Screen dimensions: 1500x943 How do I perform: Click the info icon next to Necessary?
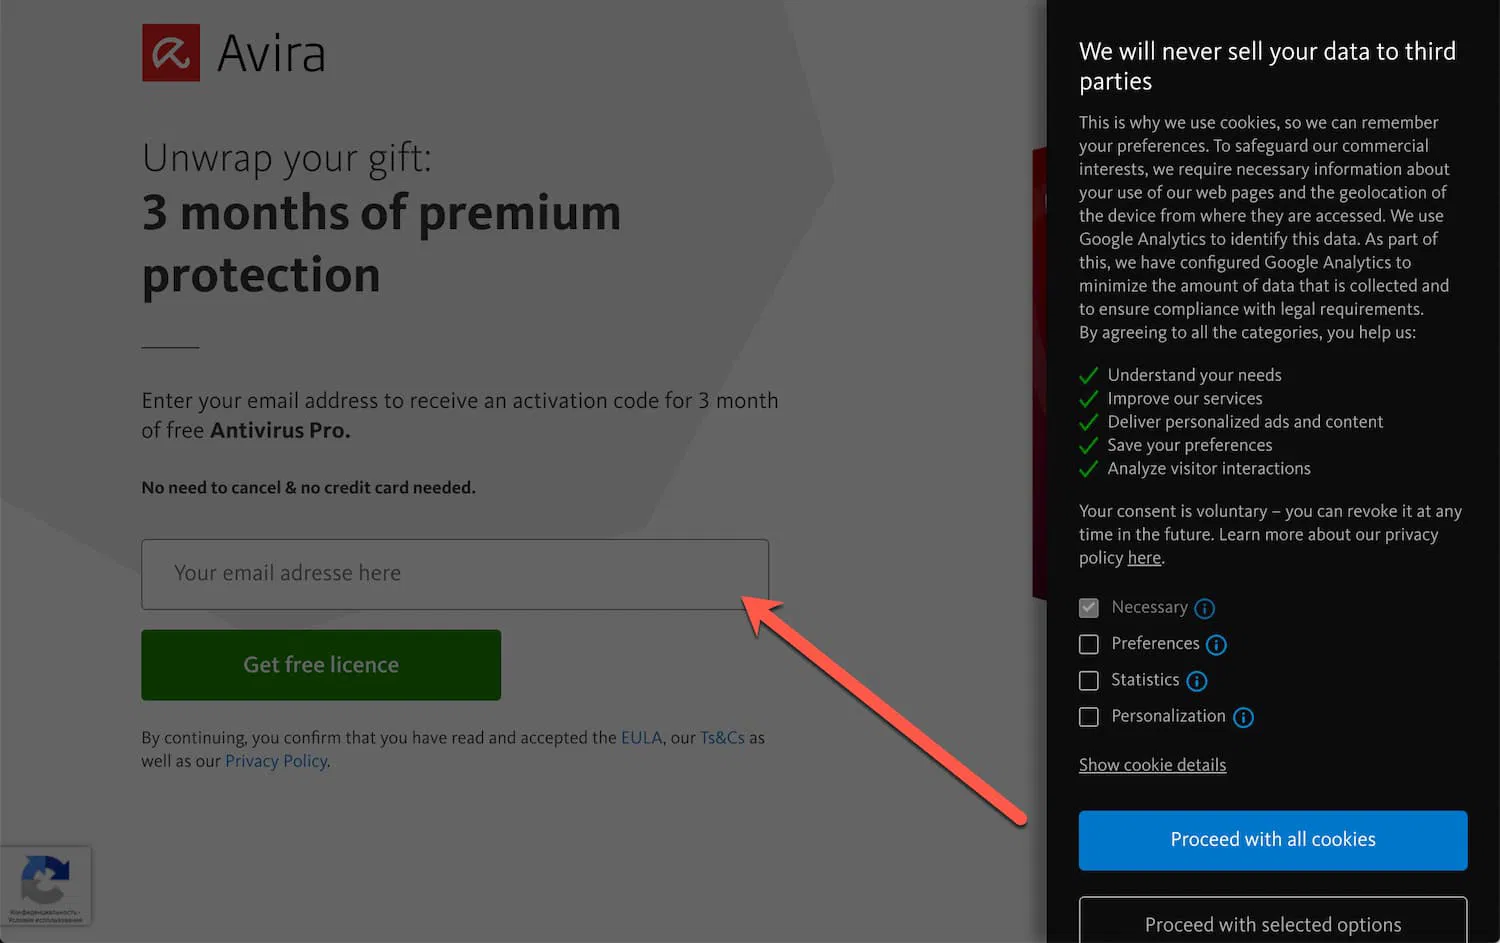click(x=1205, y=608)
